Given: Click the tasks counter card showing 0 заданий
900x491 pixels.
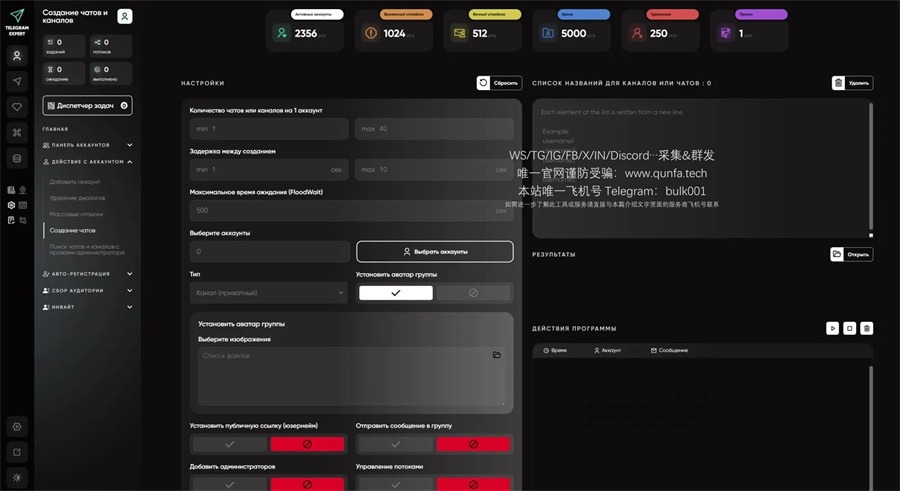Looking at the screenshot, I should point(64,46).
